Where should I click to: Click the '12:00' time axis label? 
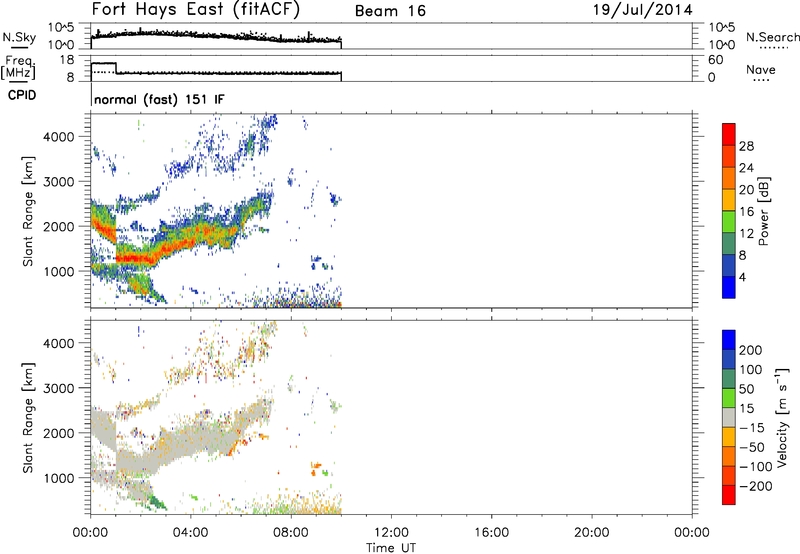[x=391, y=533]
